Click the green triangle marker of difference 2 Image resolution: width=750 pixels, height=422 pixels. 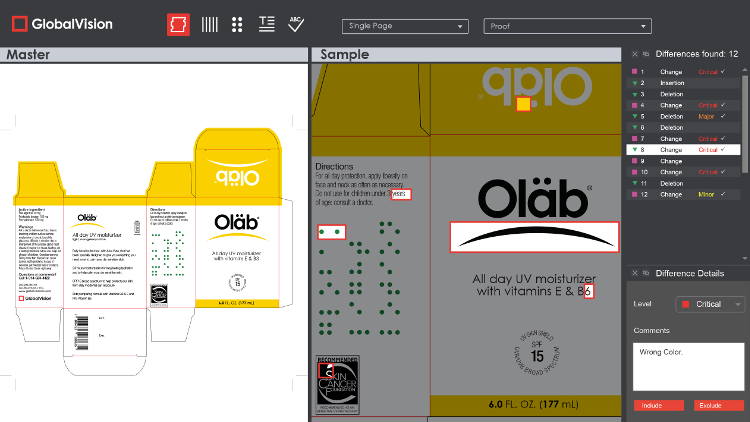[x=635, y=83]
